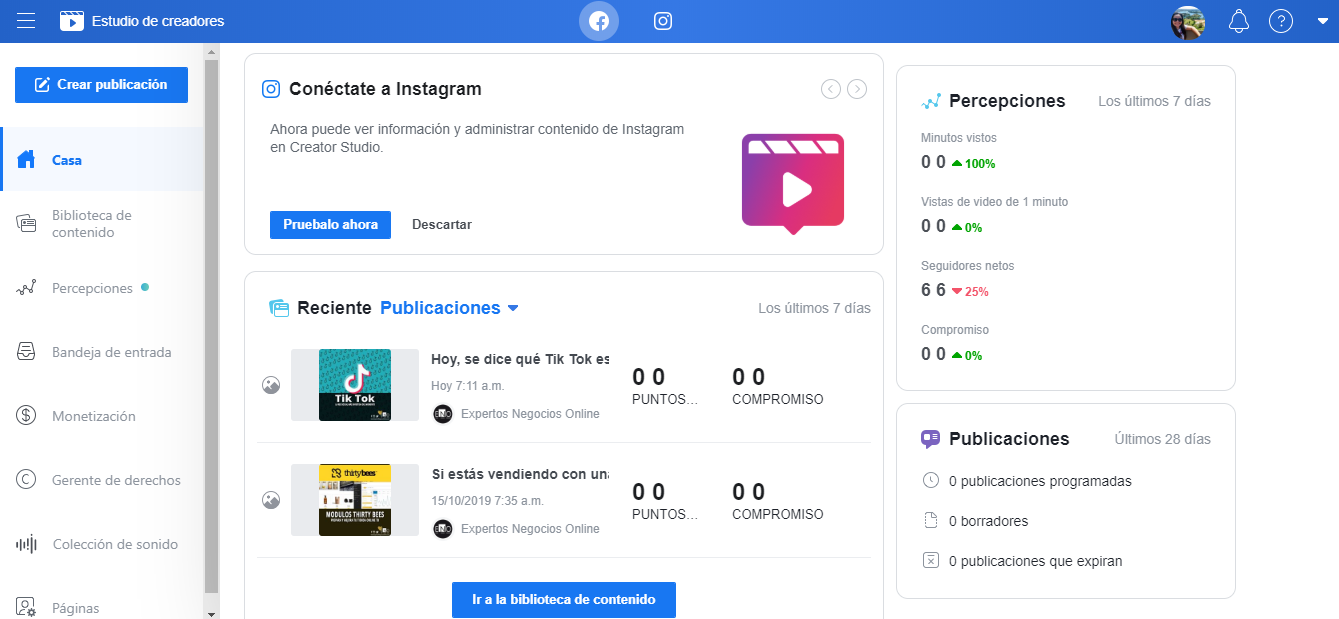Click the expiring posts icon
Viewport: 1339px width, 619px height.
coord(930,560)
